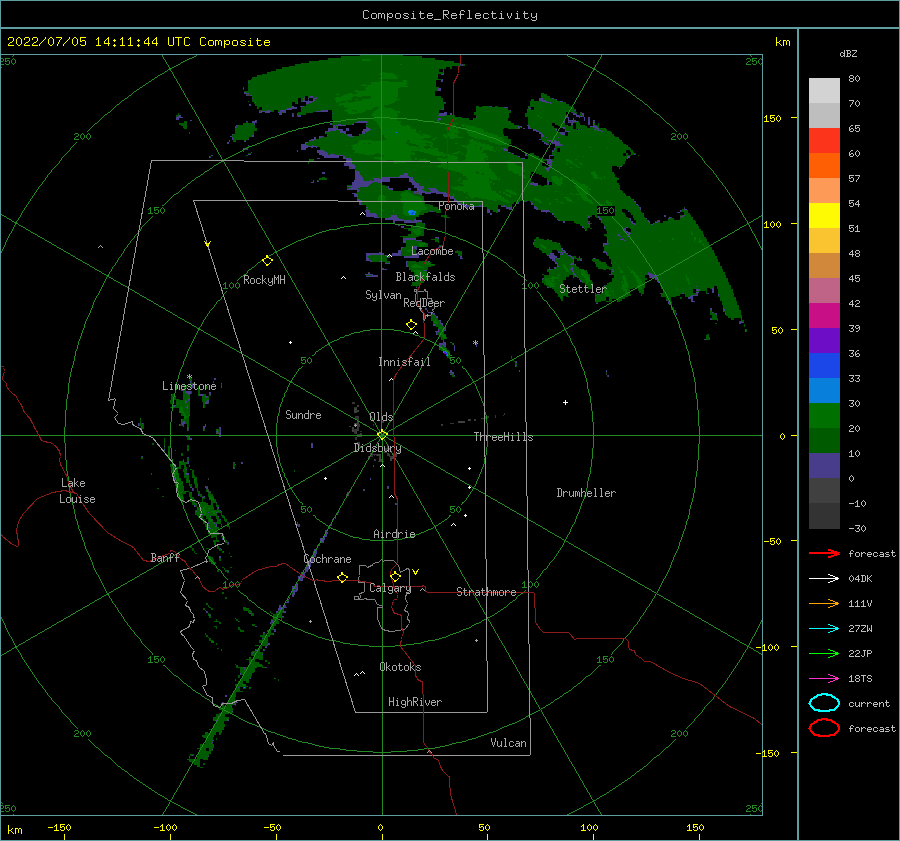Select the 51 dBZ yellow color swatch
This screenshot has width=900, height=841.
824,215
